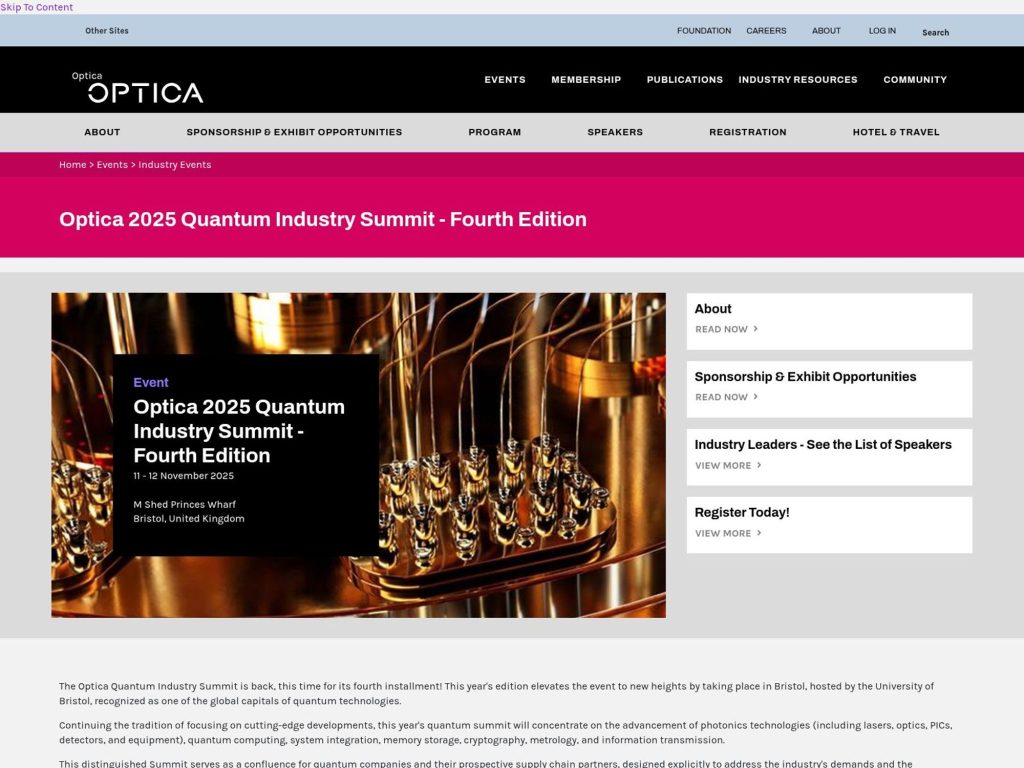Click the chevron next to About READ NOW
Image resolution: width=1024 pixels, height=768 pixels.
(757, 329)
